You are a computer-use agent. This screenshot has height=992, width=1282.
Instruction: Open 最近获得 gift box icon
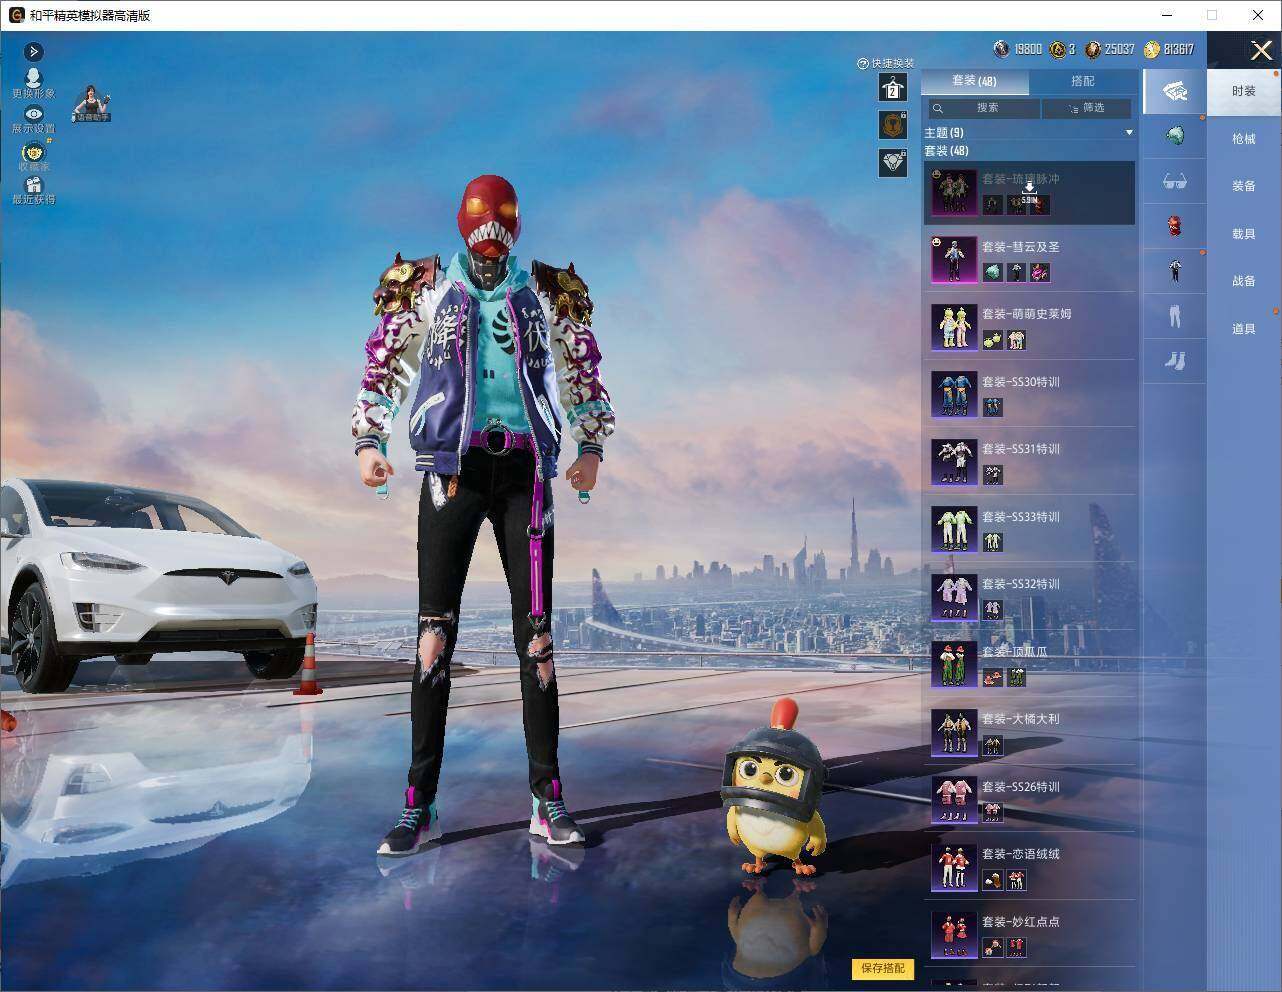pyautogui.click(x=33, y=191)
